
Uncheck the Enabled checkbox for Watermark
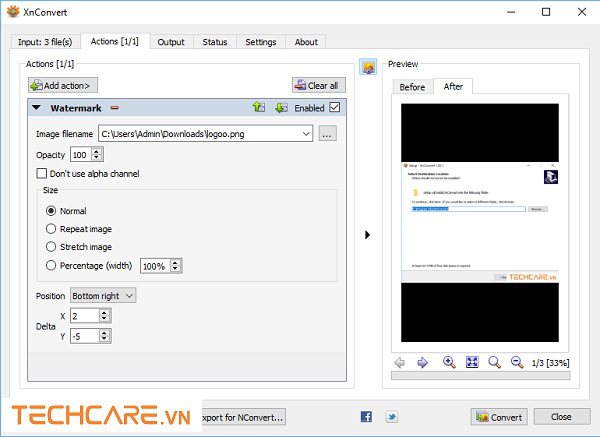tap(335, 107)
